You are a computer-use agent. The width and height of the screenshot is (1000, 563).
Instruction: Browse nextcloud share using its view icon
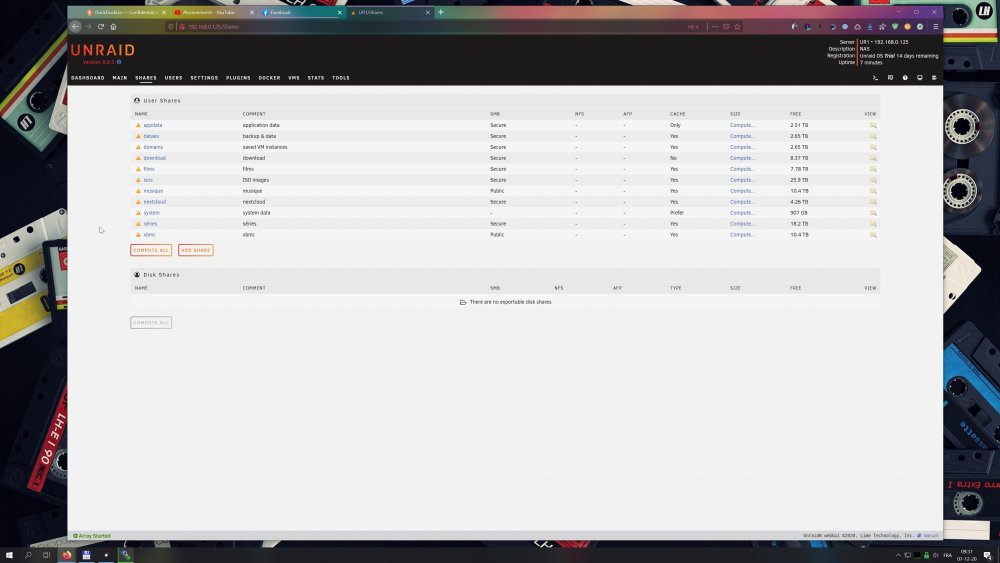tap(873, 201)
